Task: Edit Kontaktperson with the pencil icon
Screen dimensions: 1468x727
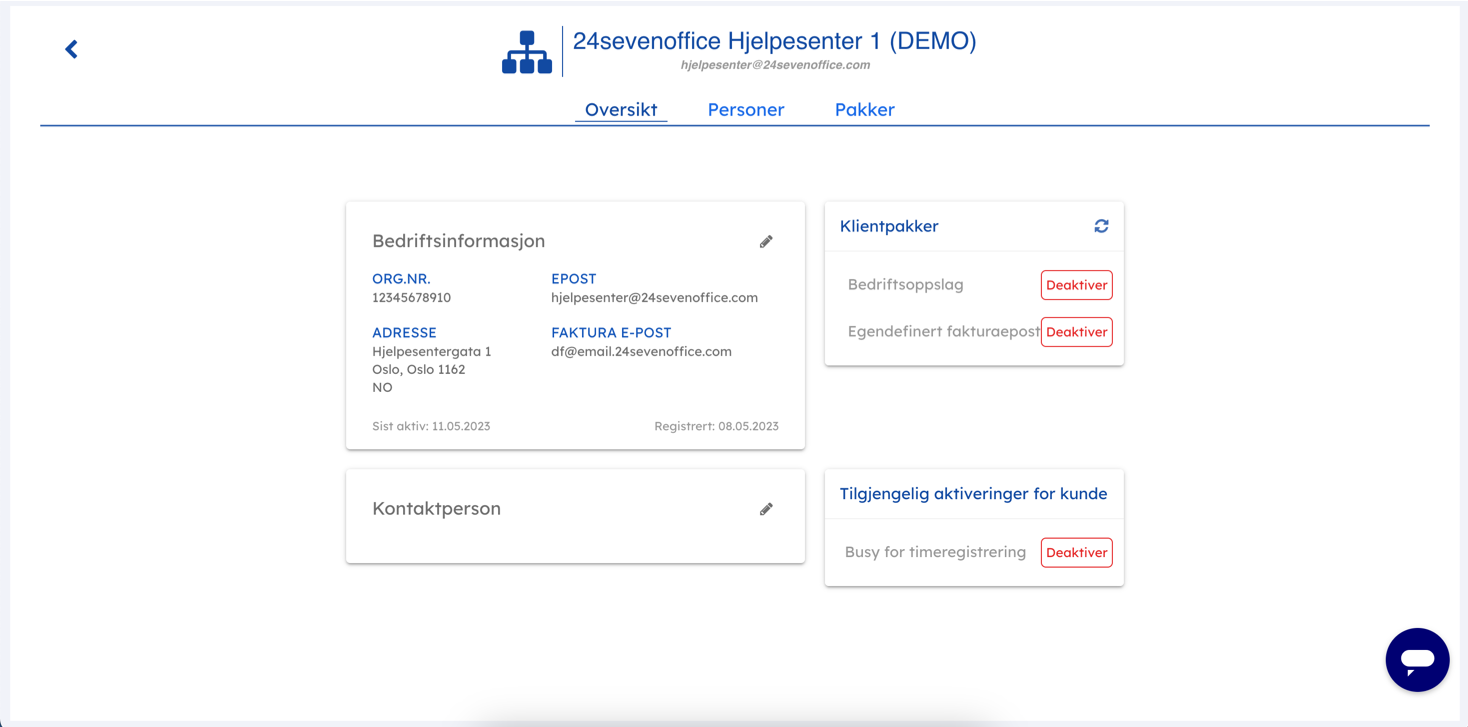Action: click(766, 509)
